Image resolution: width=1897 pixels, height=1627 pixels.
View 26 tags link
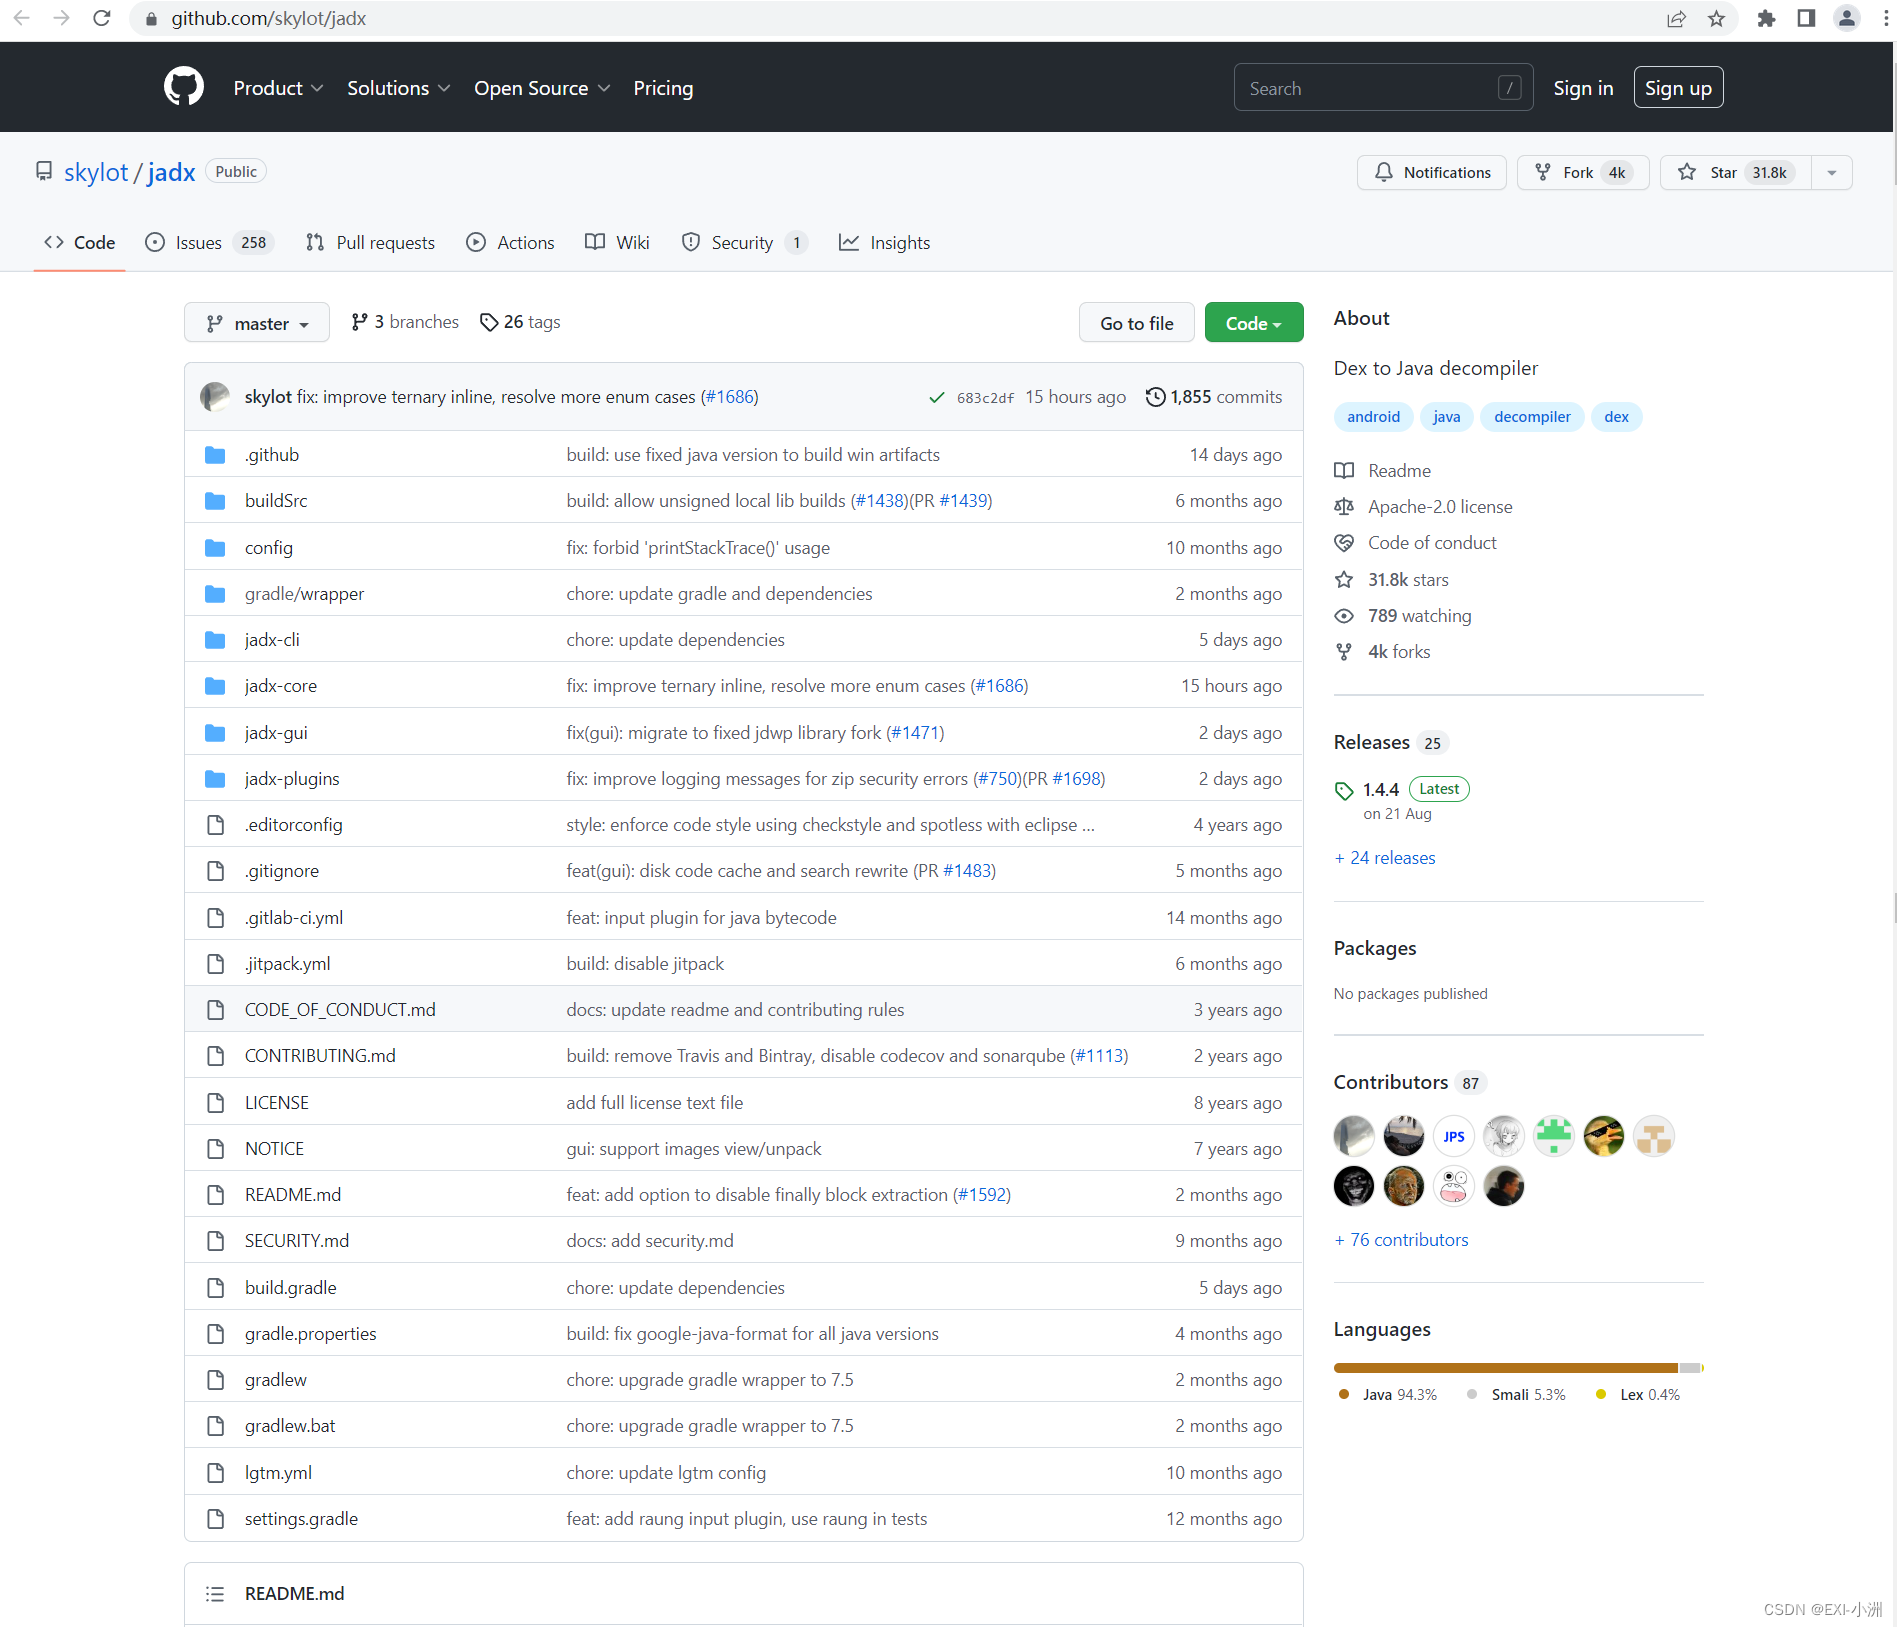coord(520,322)
